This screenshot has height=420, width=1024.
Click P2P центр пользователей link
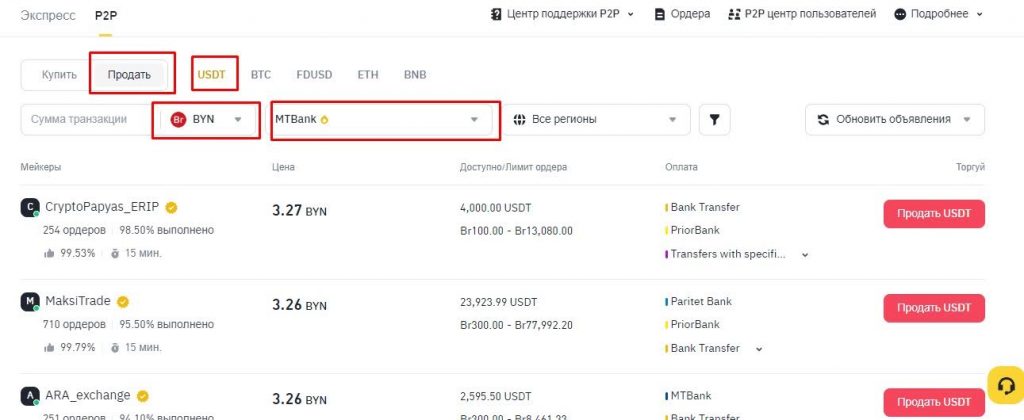(x=810, y=14)
